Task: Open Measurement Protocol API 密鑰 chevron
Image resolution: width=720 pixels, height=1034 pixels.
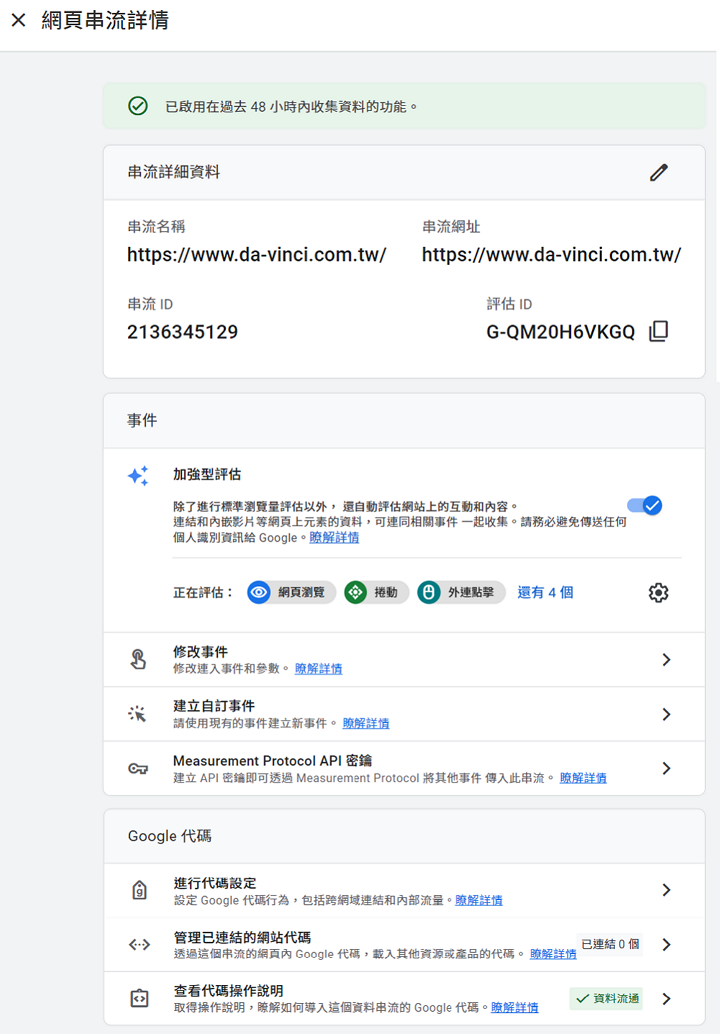Action: pos(666,768)
